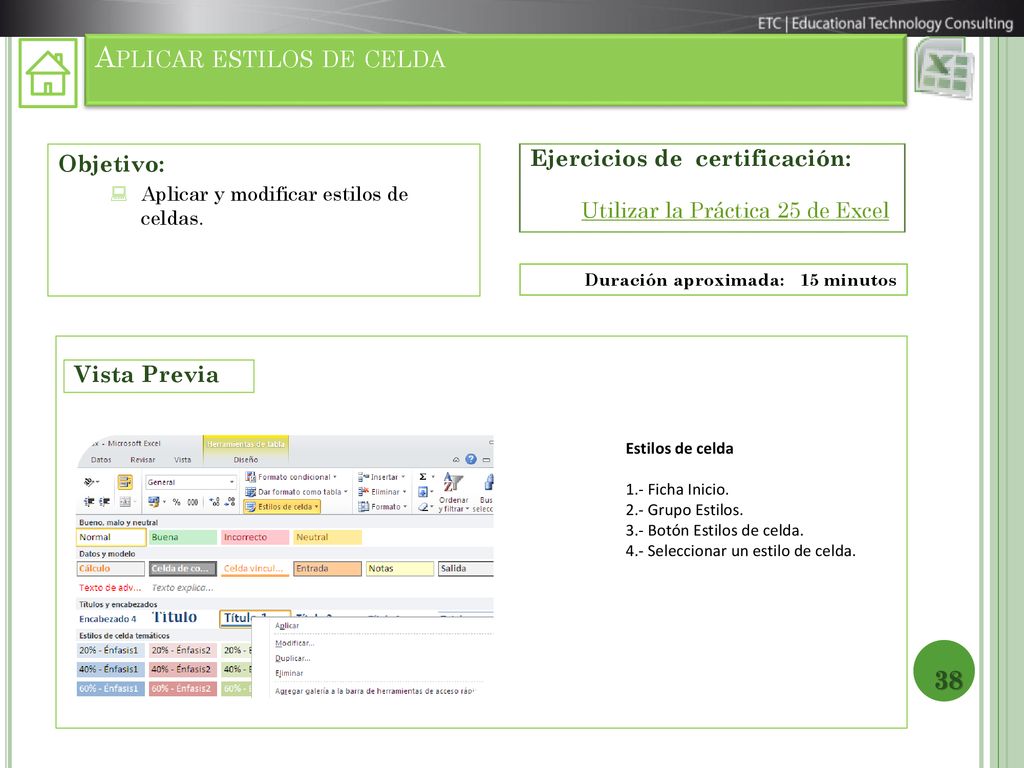Click the AutoSum sigma icon
1024x768 pixels.
tap(423, 477)
